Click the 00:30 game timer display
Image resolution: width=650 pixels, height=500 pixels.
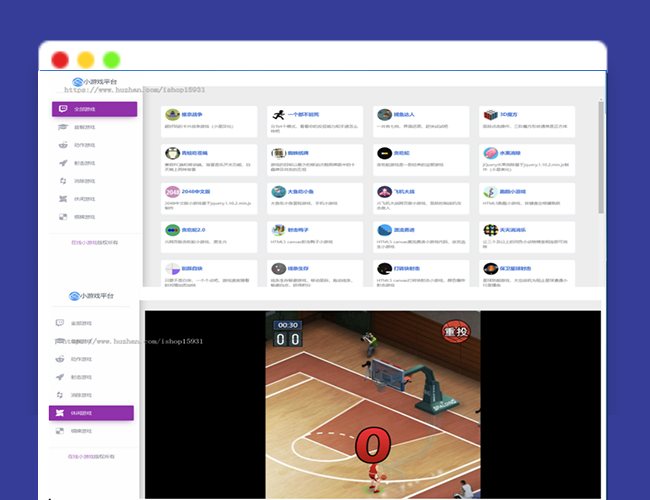pos(288,325)
